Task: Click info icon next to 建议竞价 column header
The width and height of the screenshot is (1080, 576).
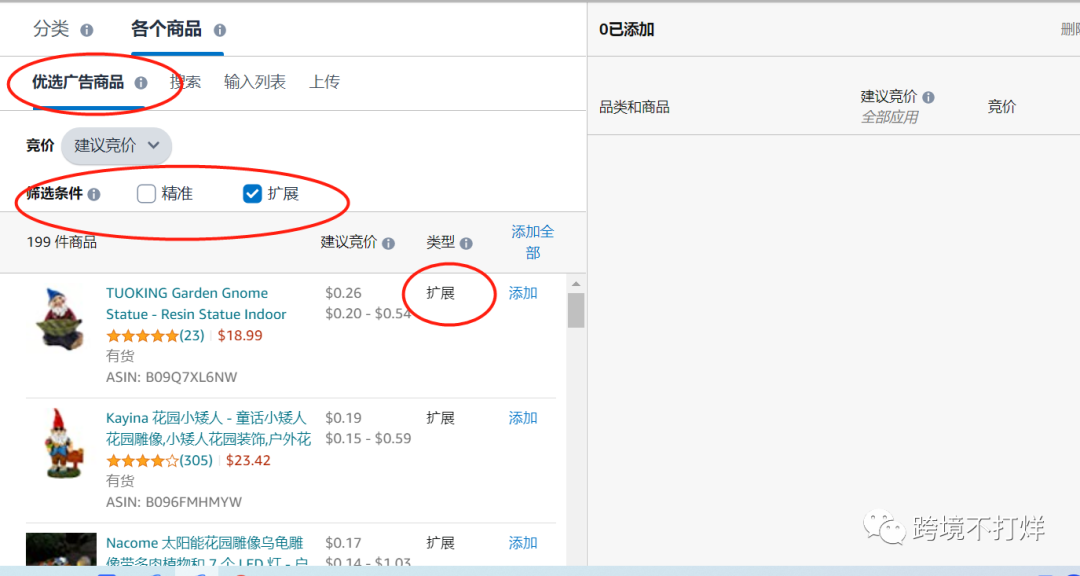Action: [388, 243]
